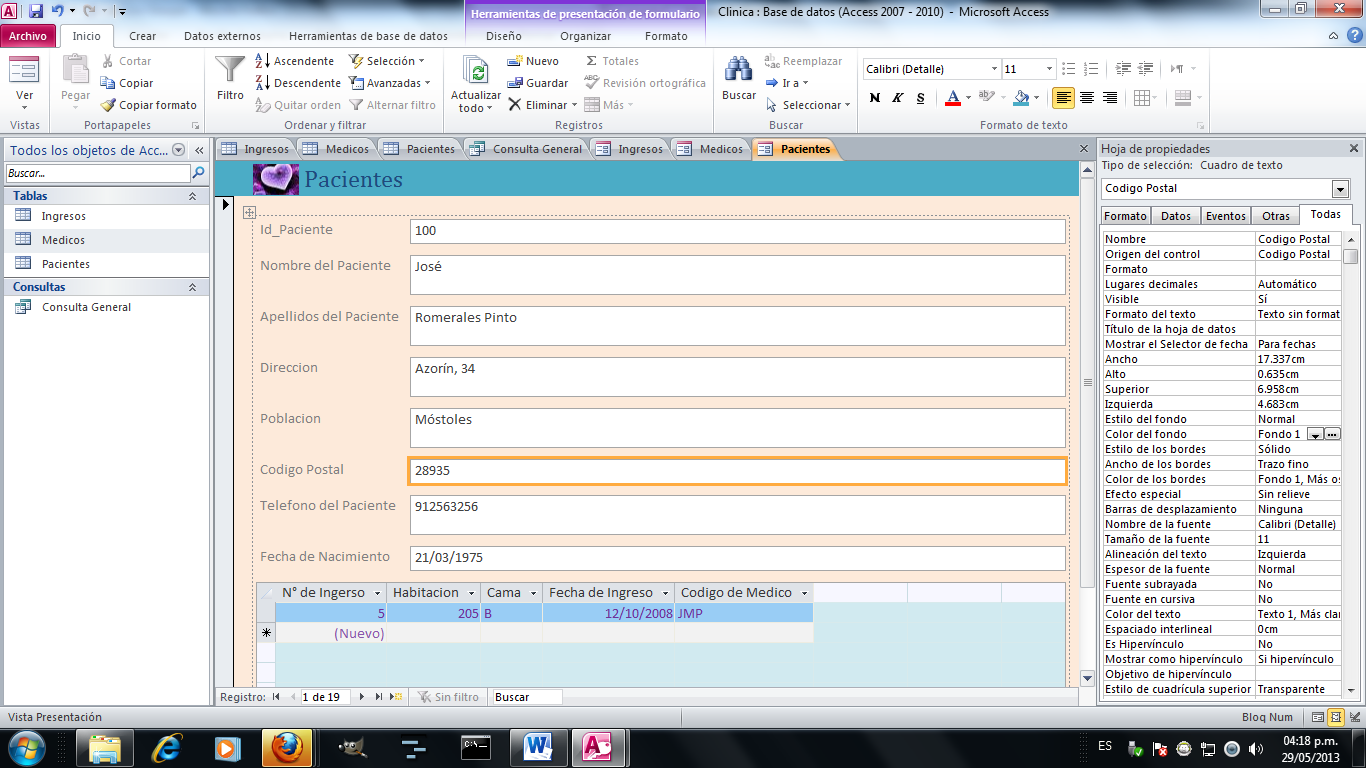Open the control selector showing Codigo Postal
This screenshot has height=768, width=1366.
[1340, 188]
